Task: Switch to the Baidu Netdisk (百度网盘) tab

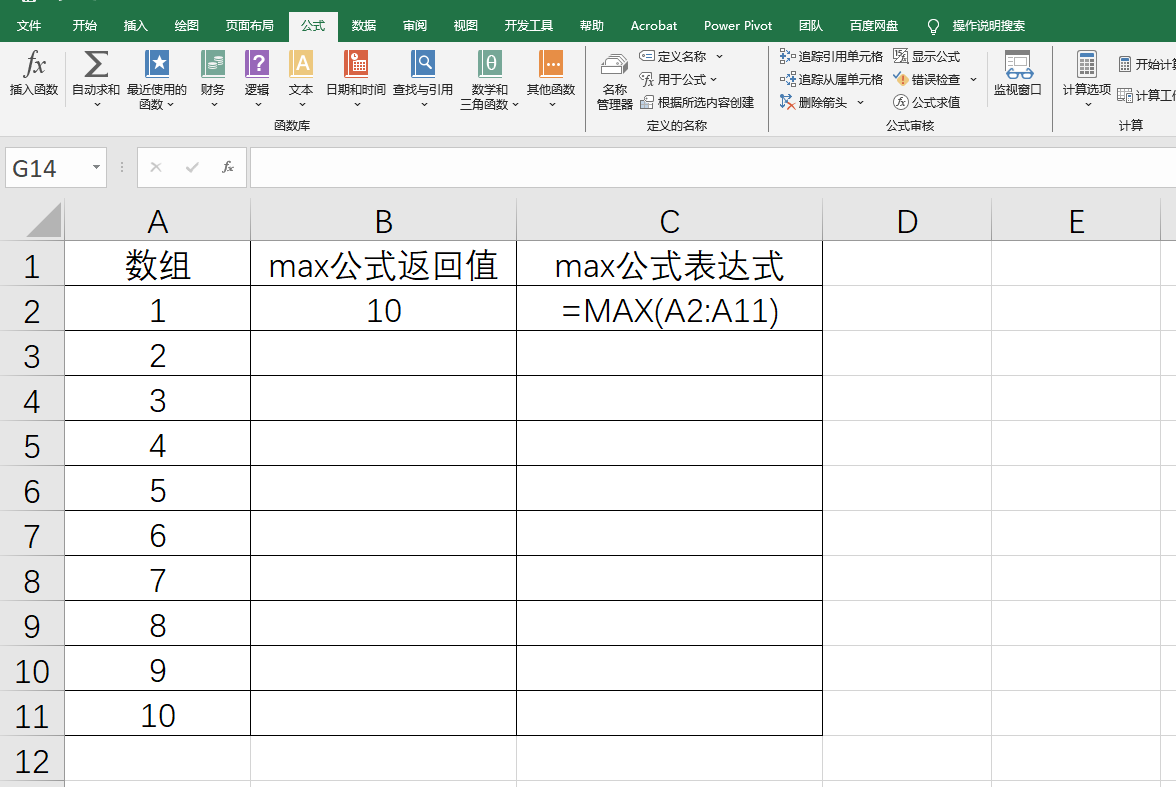Action: coord(874,26)
